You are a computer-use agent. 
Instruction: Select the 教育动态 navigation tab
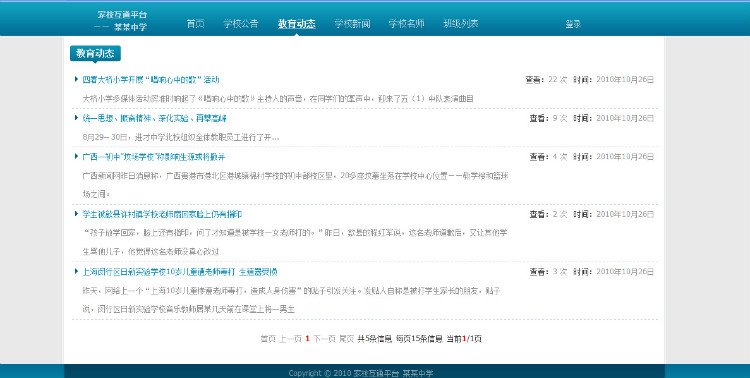pyautogui.click(x=297, y=23)
